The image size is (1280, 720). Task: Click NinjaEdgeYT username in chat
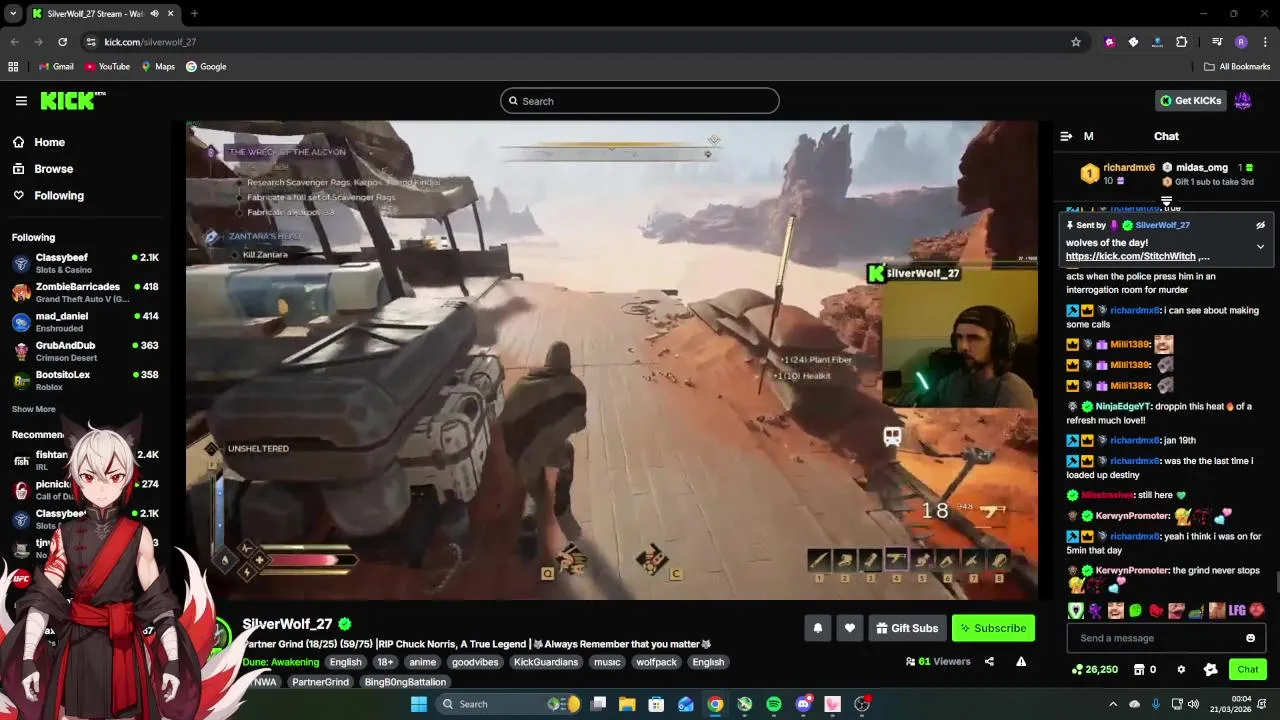click(1123, 407)
